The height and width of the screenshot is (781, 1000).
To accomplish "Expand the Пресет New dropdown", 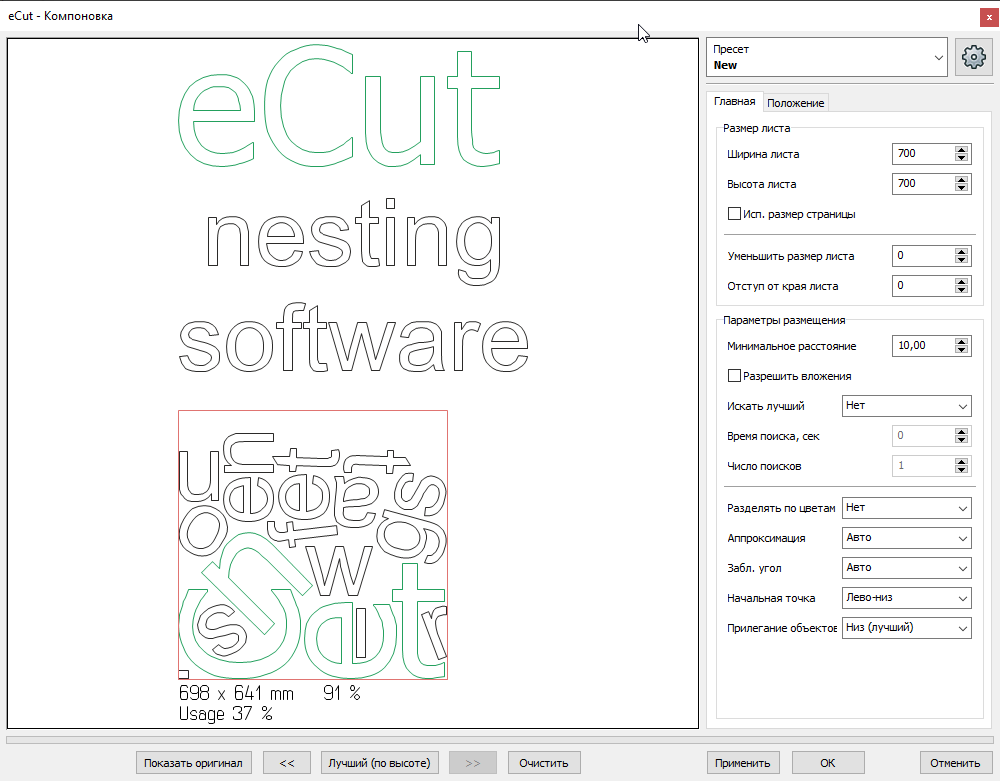I will tap(827, 57).
